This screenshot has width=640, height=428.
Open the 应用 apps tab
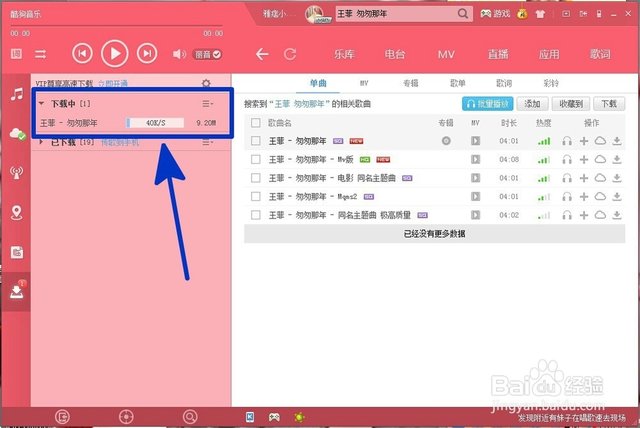549,54
